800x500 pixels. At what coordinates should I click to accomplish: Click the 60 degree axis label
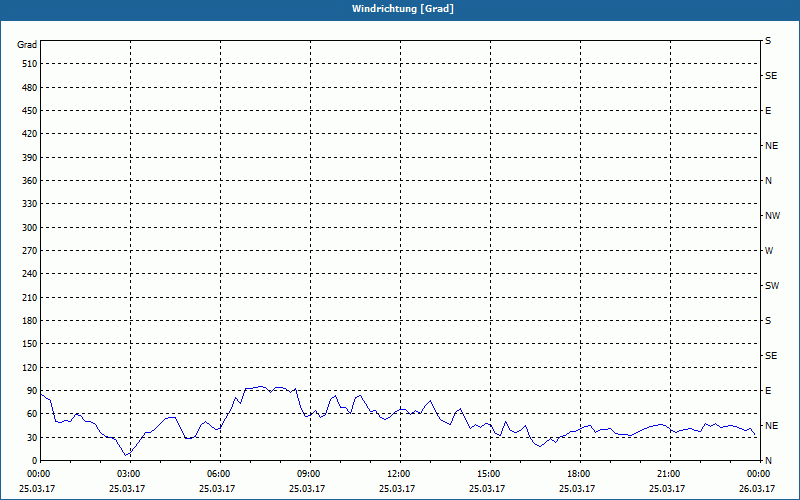[32, 414]
